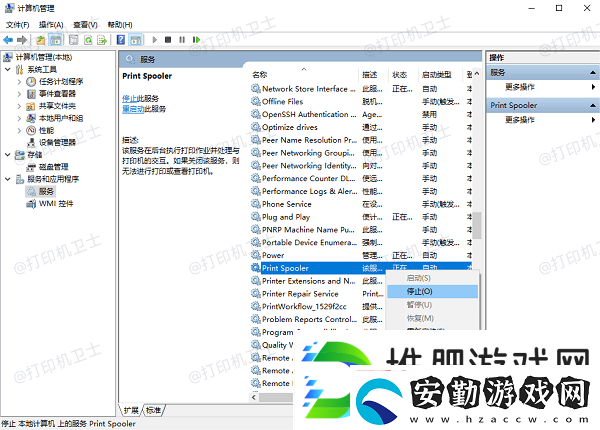Screen dimensions: 600x430
Task: Select the 本地用户和组 tree node
Action: 61,118
